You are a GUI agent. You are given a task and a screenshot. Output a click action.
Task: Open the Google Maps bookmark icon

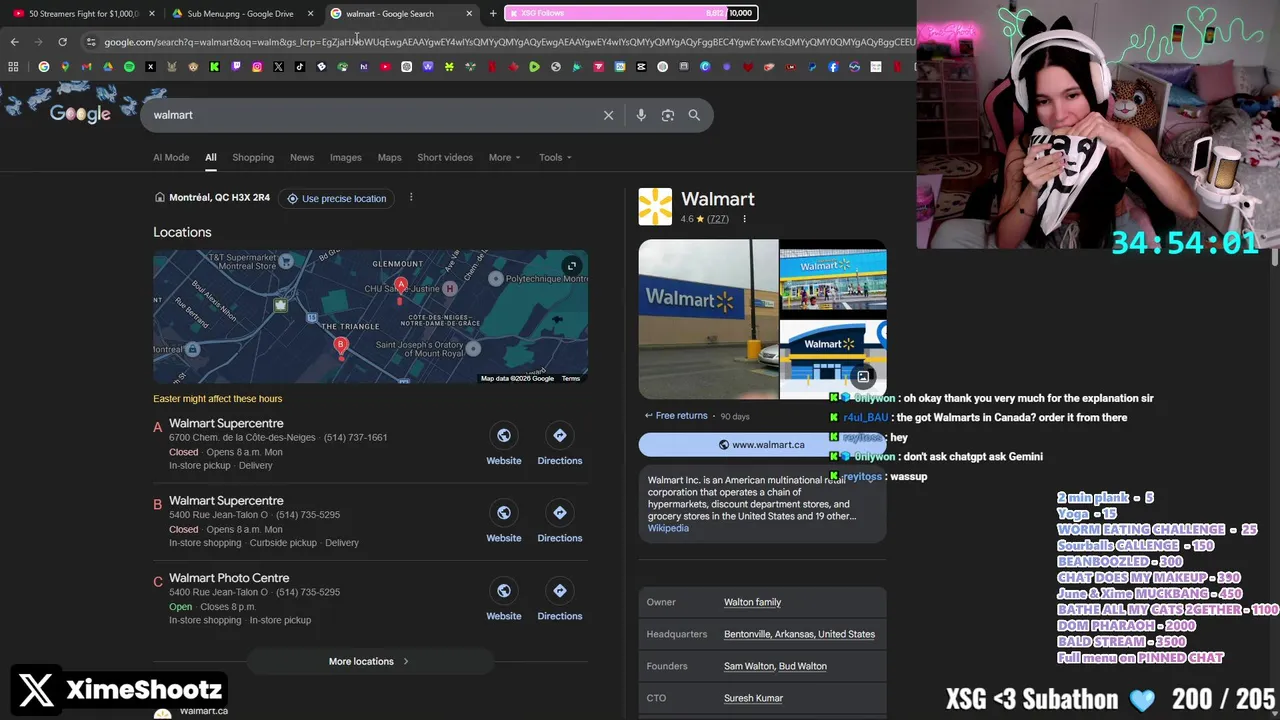(65, 67)
